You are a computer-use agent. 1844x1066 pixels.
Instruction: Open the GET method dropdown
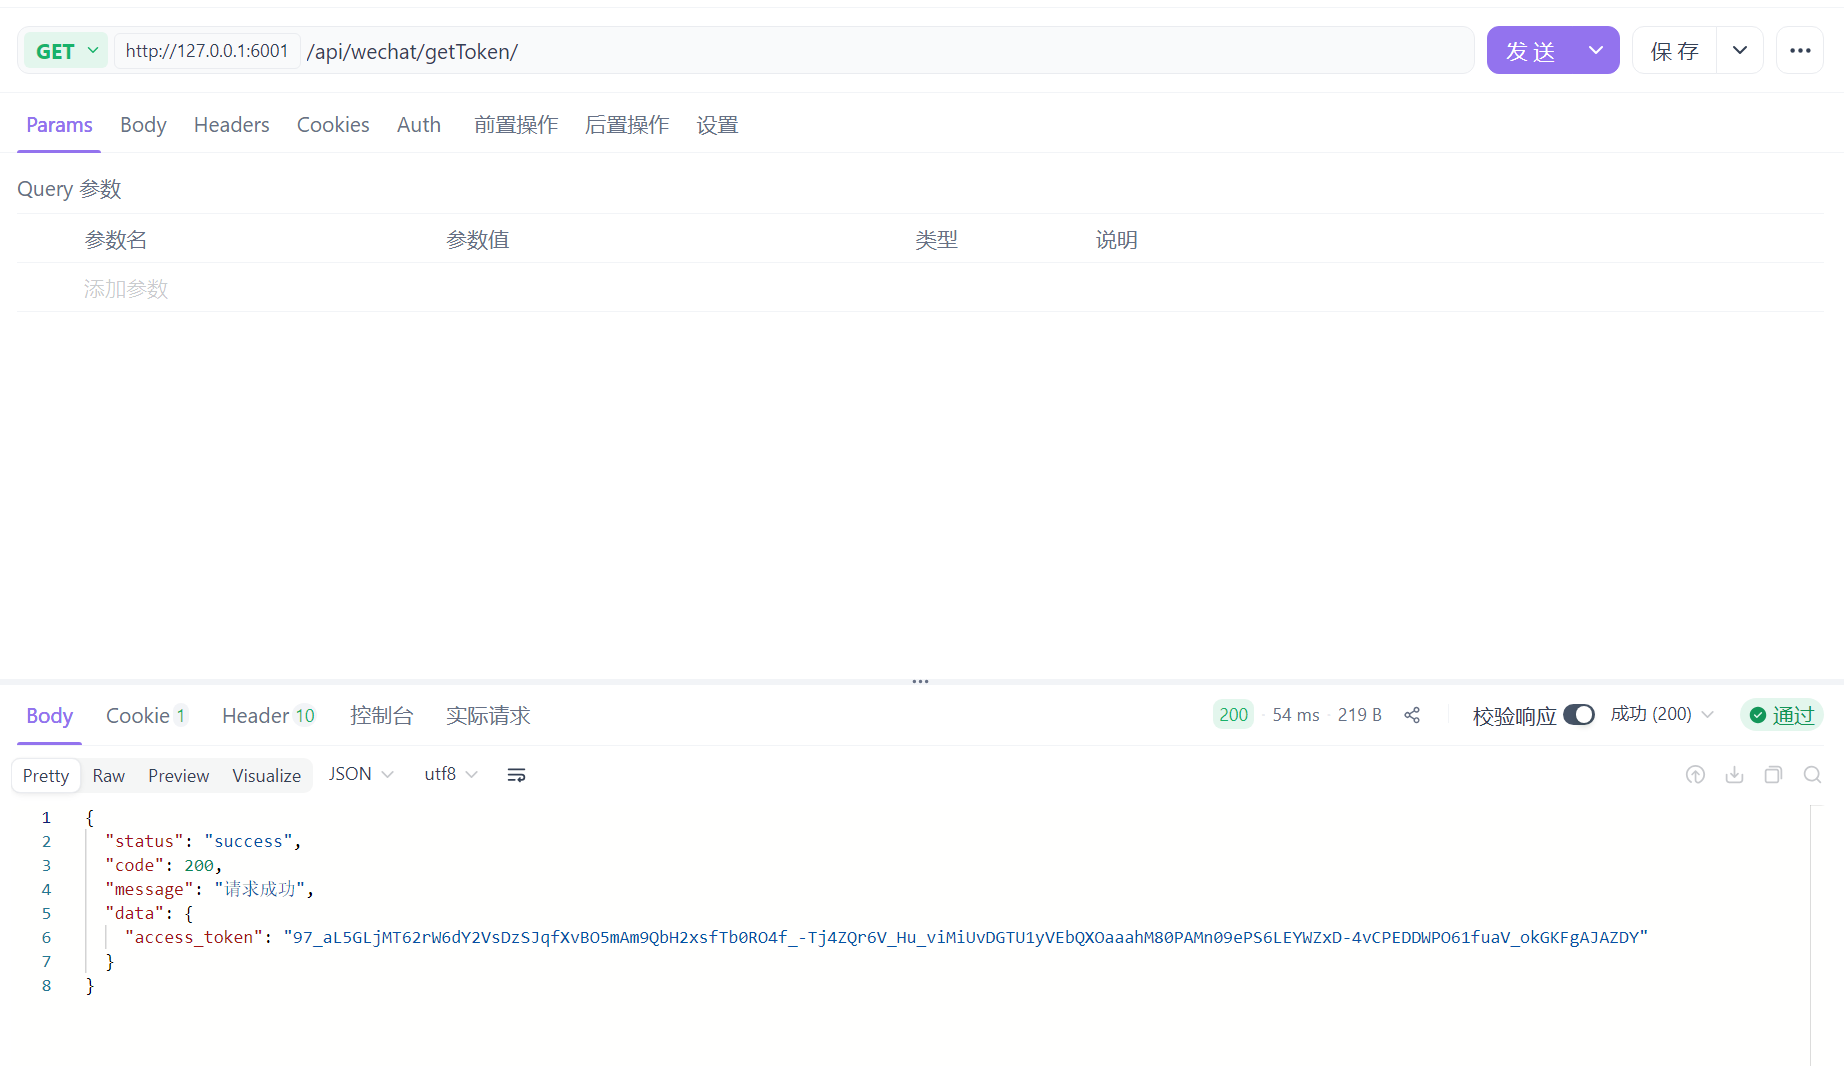point(64,50)
